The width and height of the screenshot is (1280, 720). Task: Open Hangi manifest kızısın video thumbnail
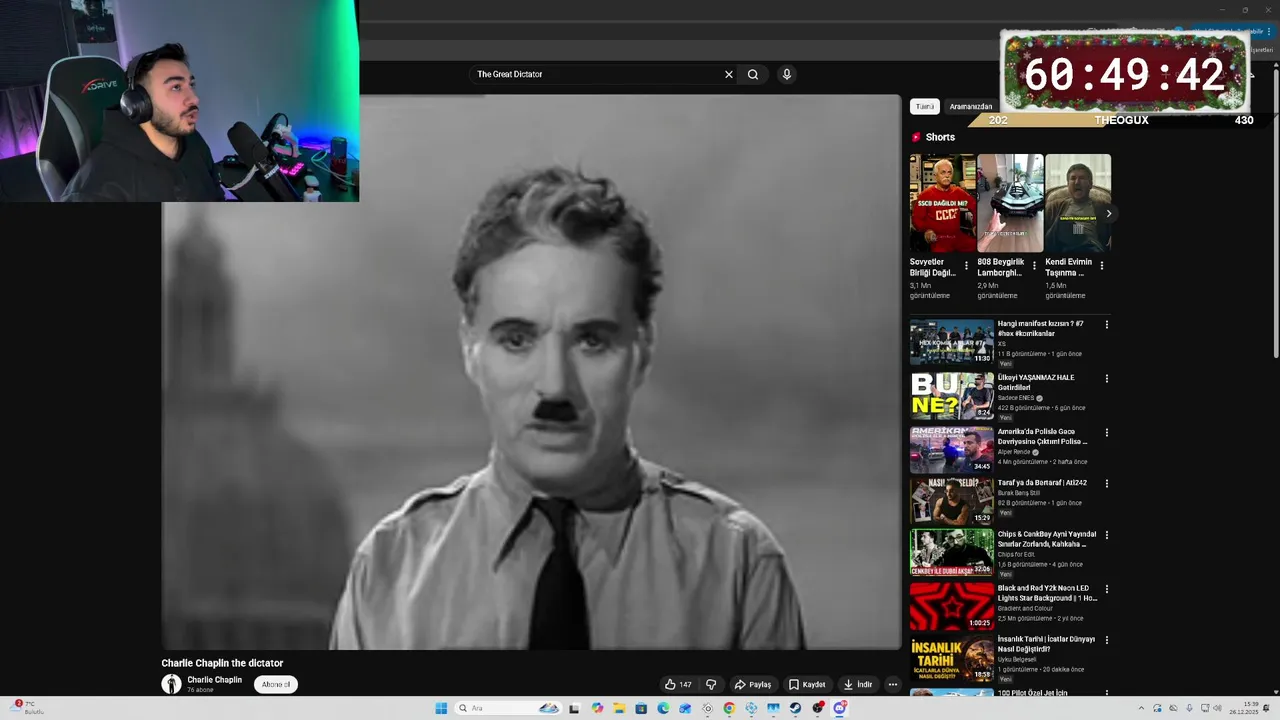pos(951,342)
